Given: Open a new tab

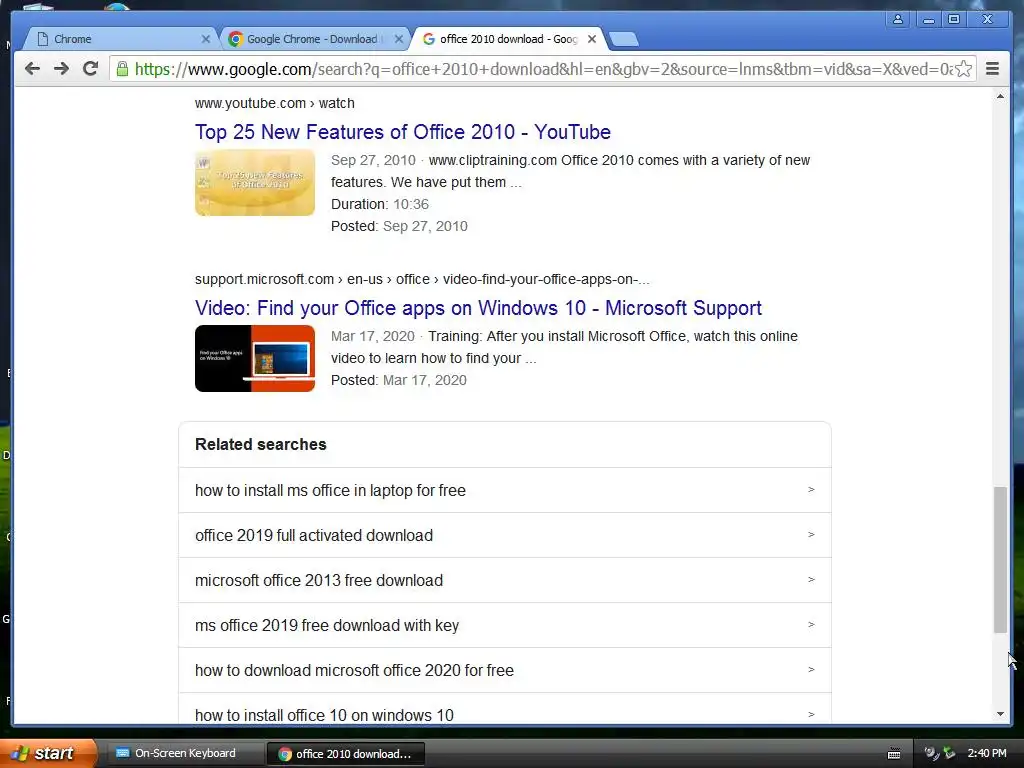Looking at the screenshot, I should 624,39.
